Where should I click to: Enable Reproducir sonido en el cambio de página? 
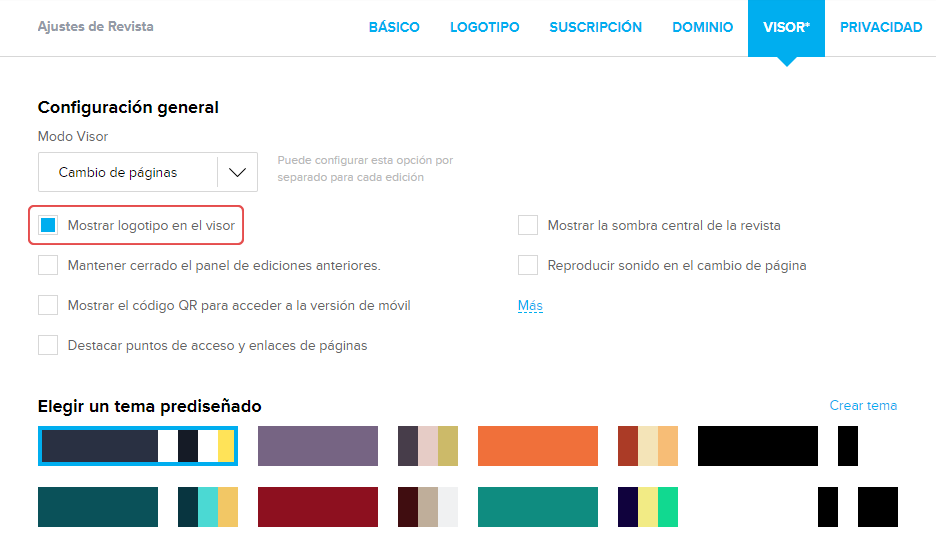click(x=528, y=265)
